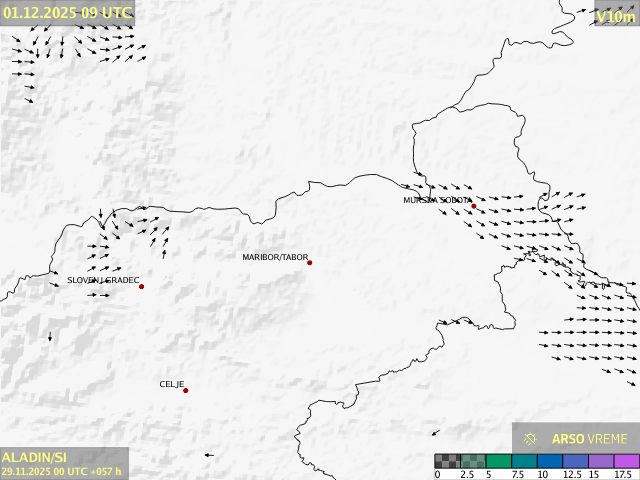Click the ARSO VREME text link
Screen dimensions: 640x480
[x=590, y=439]
